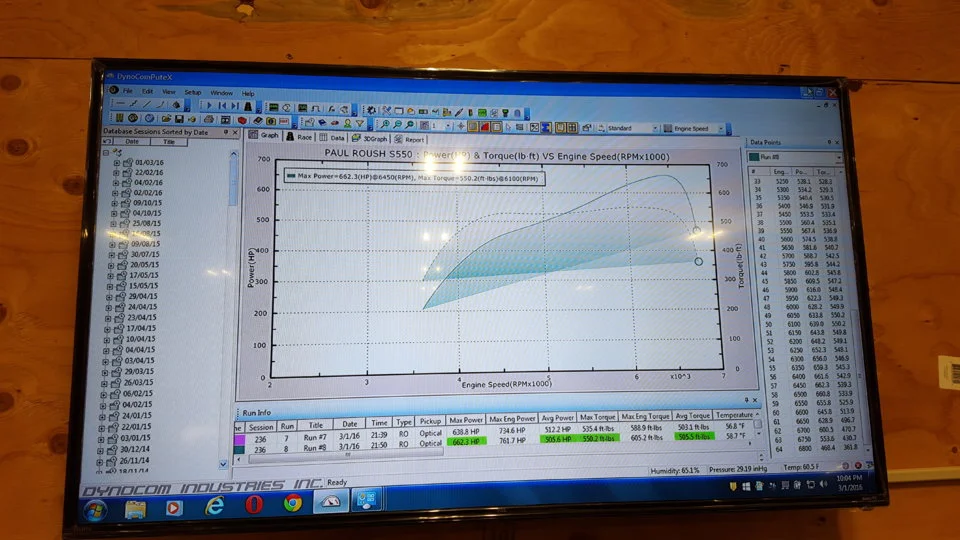Zoom out with the second magnifier icon
The image size is (960, 540).
397,124
